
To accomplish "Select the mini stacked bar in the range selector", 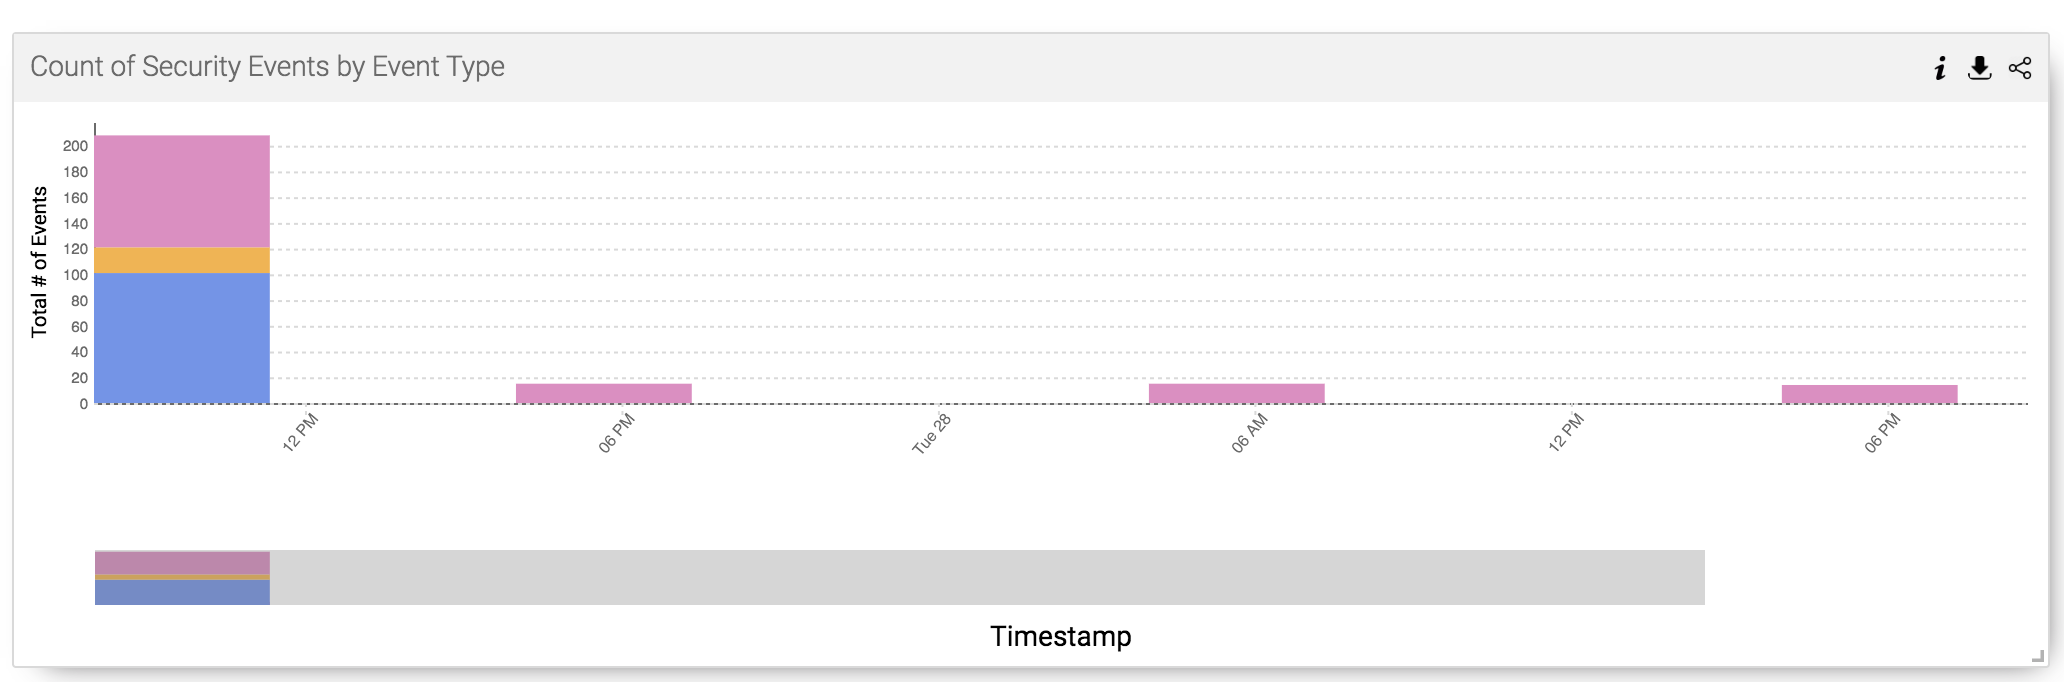I will click(180, 575).
